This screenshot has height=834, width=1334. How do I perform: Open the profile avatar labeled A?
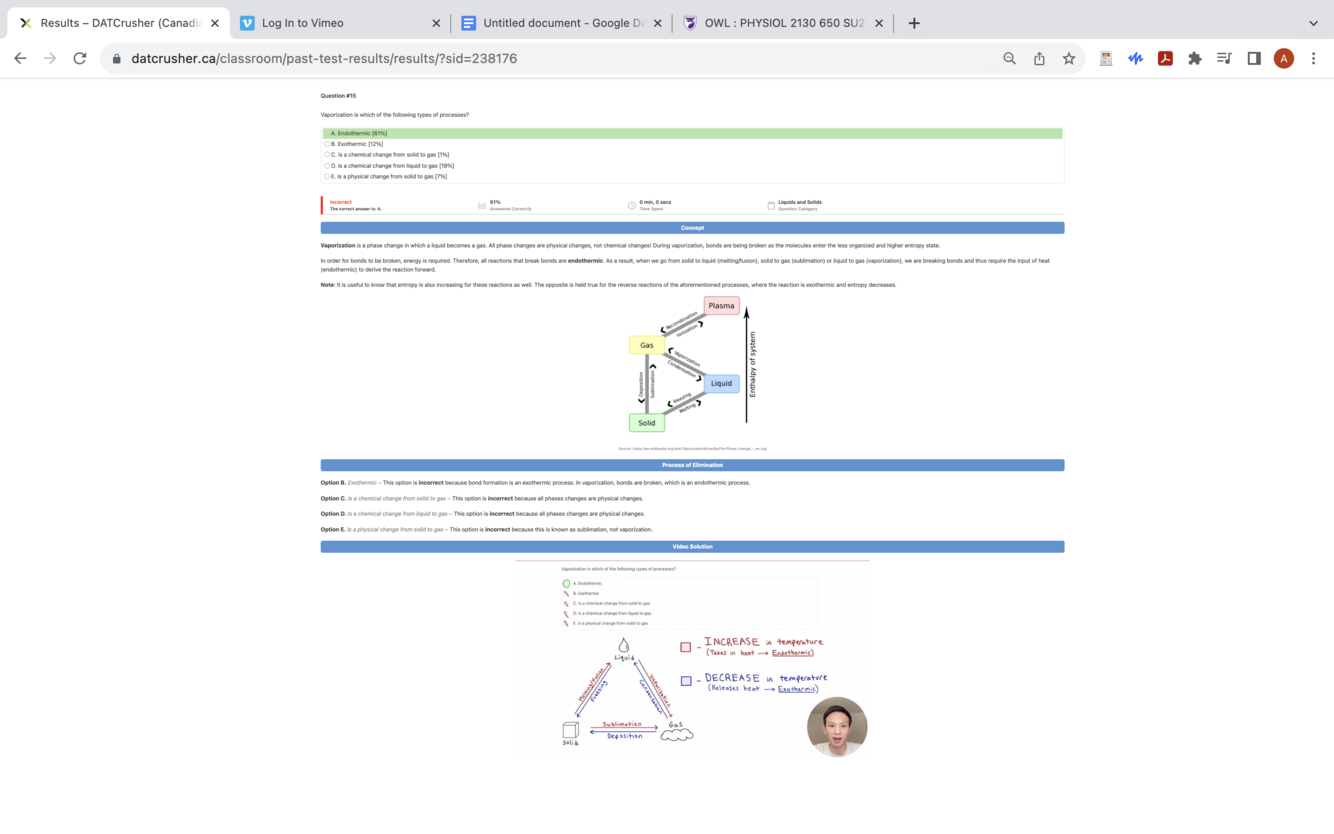(x=1284, y=58)
